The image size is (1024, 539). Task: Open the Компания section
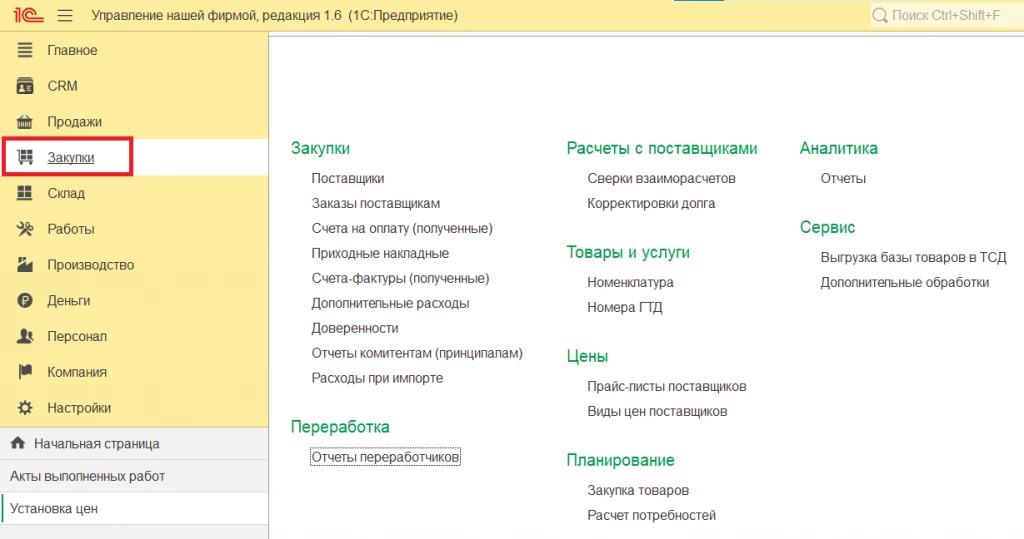(134, 372)
